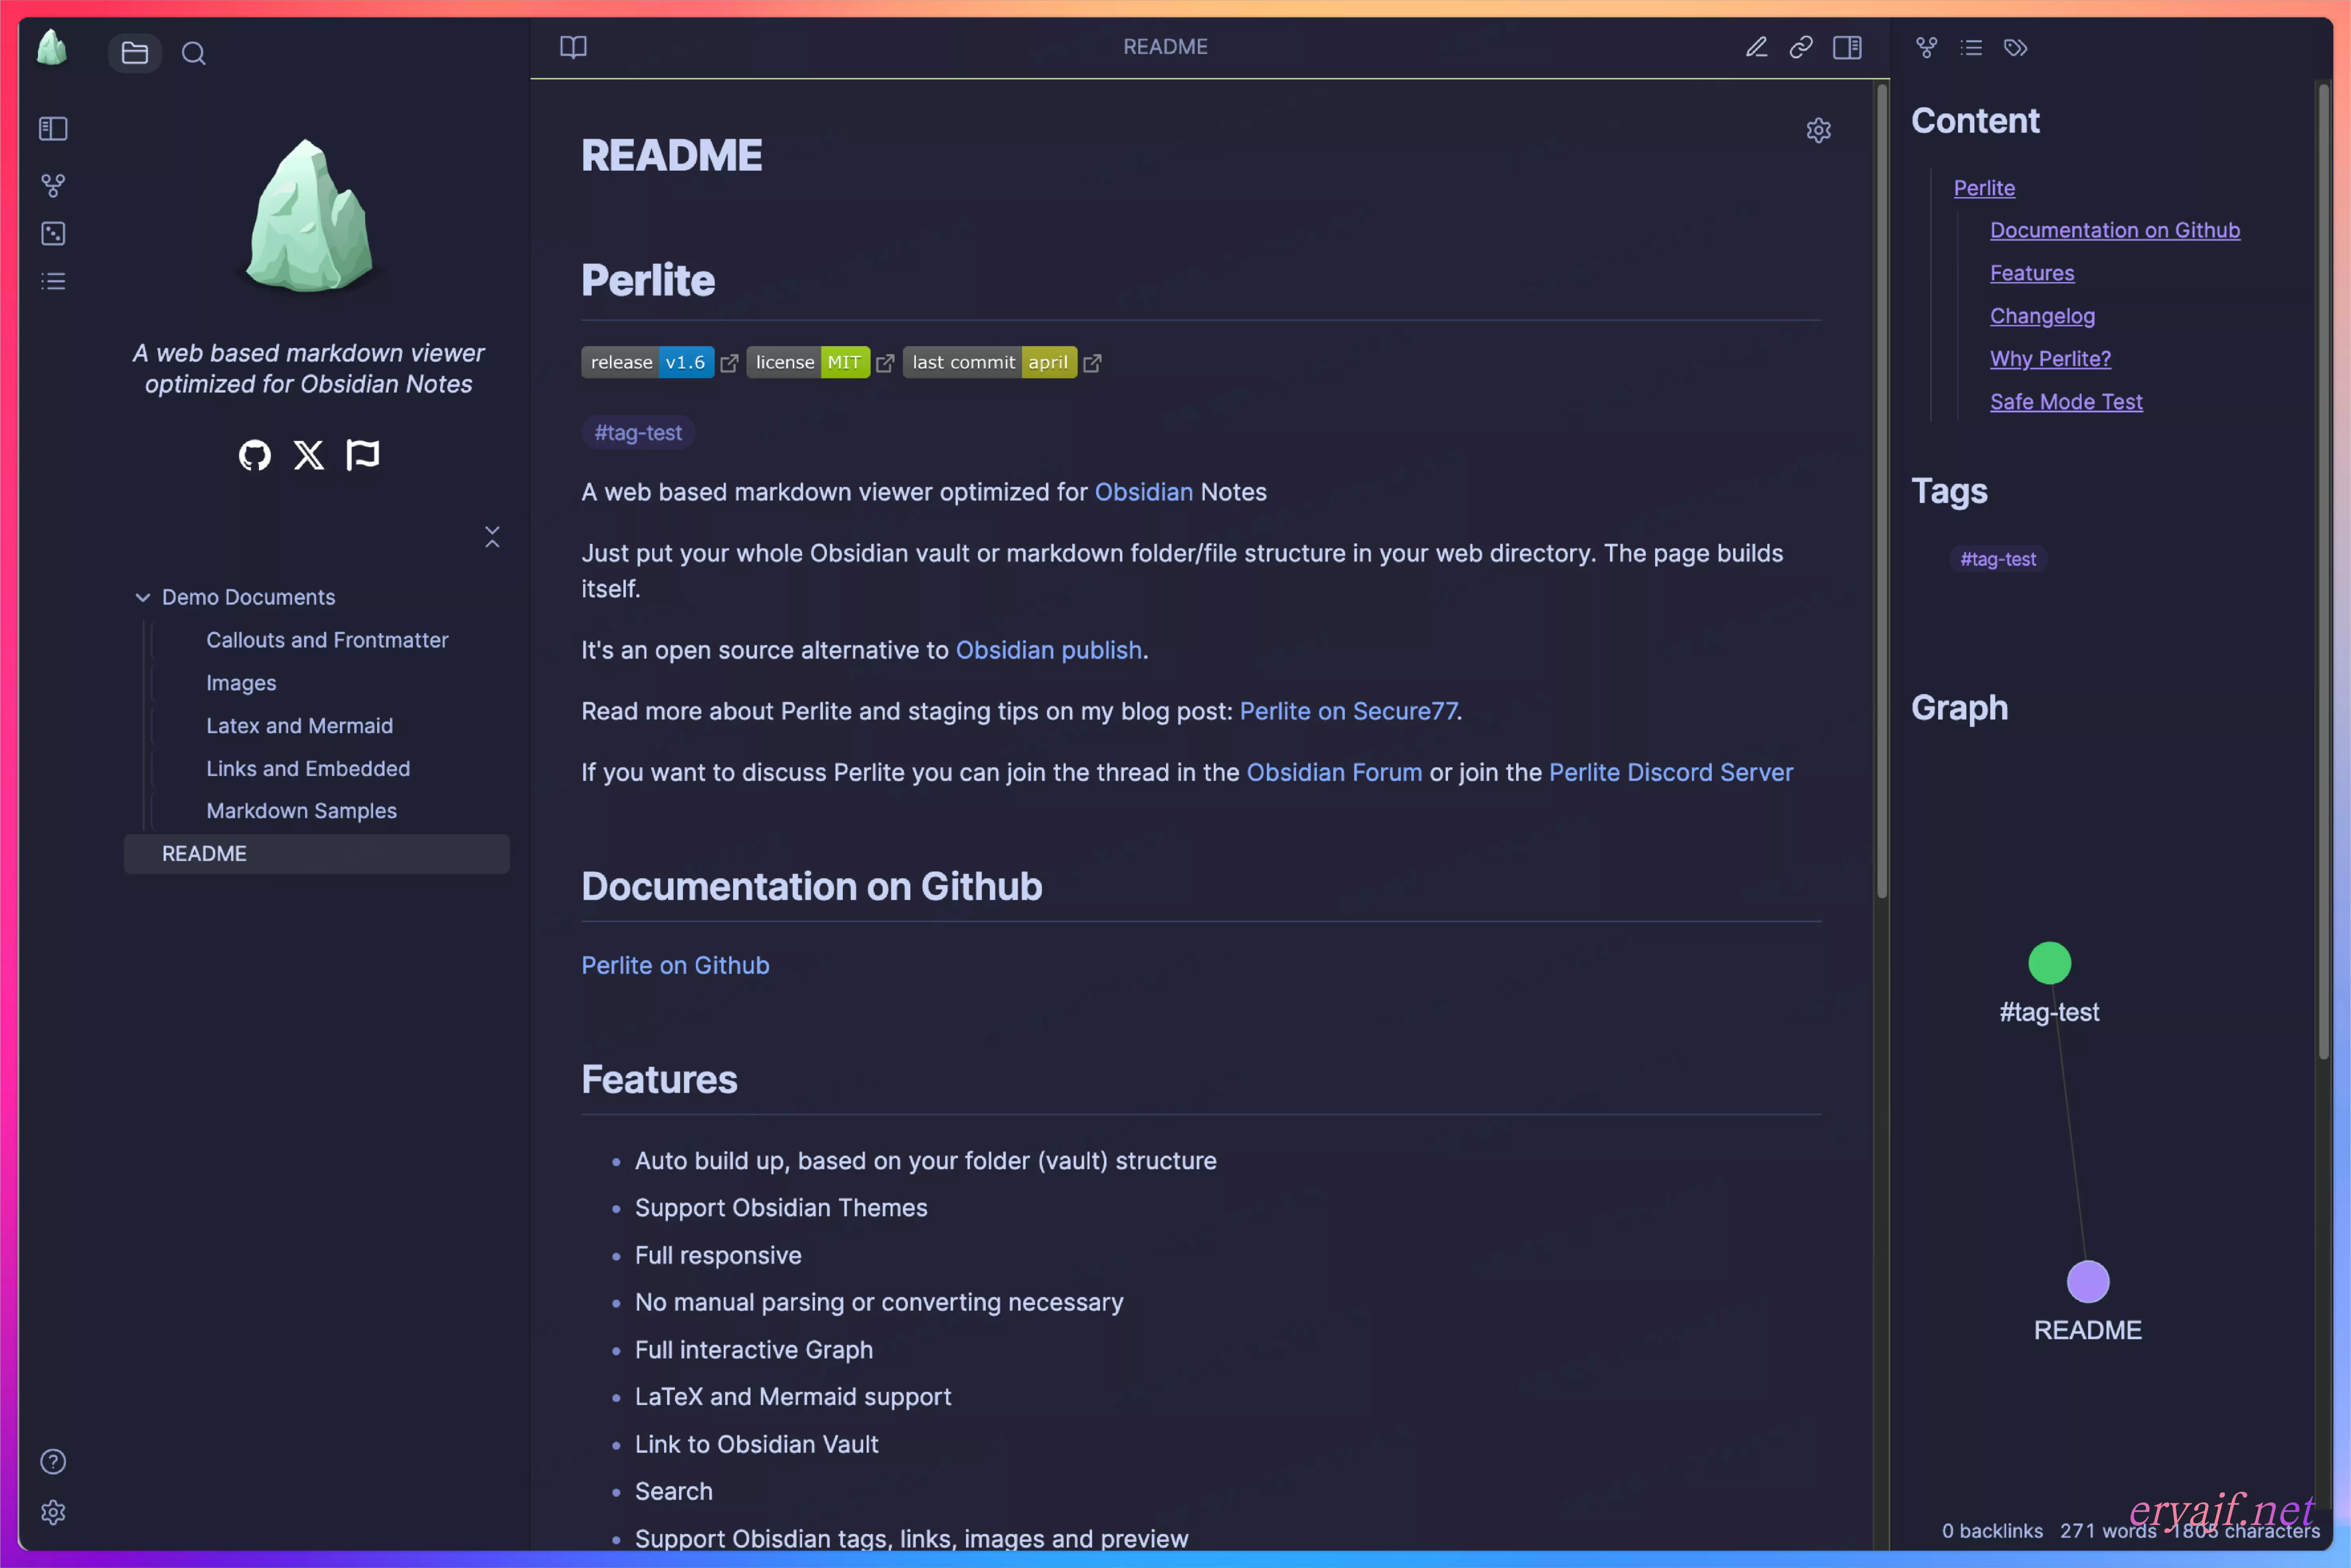The height and width of the screenshot is (1568, 2351).
Task: Collapse all folders using chevrons icon
Action: [492, 537]
